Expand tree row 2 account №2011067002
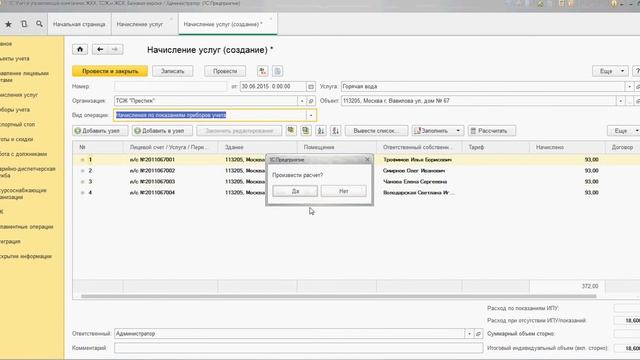Screen dimensions: 640x360 pos(82,171)
